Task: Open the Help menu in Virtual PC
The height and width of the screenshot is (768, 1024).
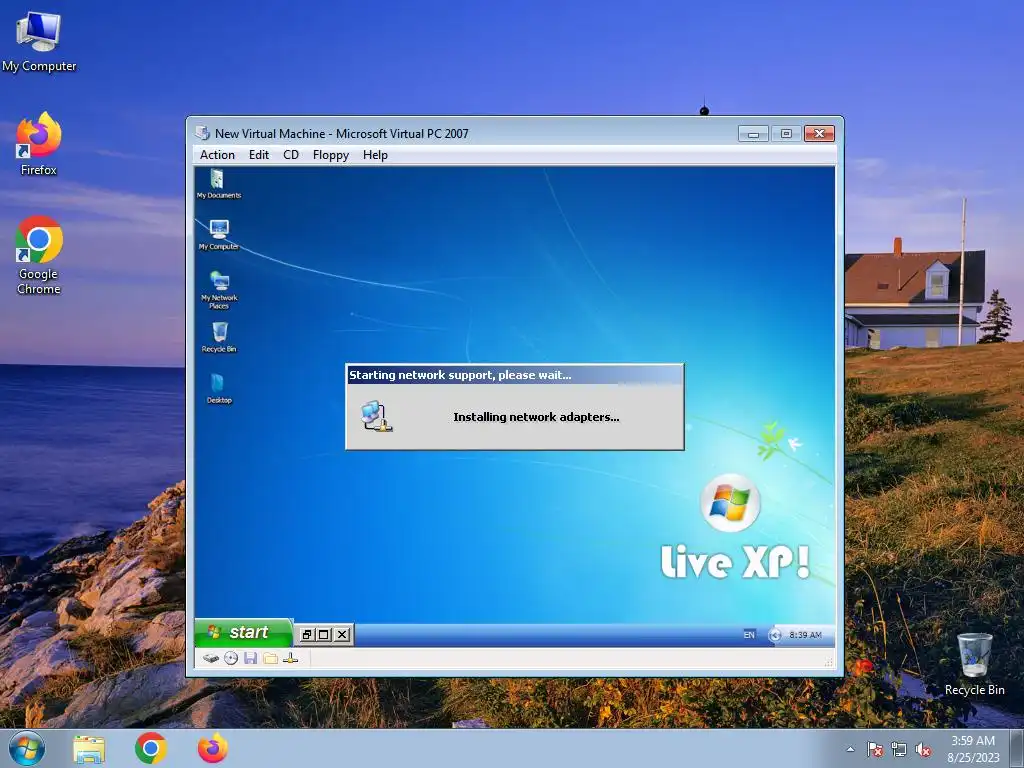Action: [375, 155]
